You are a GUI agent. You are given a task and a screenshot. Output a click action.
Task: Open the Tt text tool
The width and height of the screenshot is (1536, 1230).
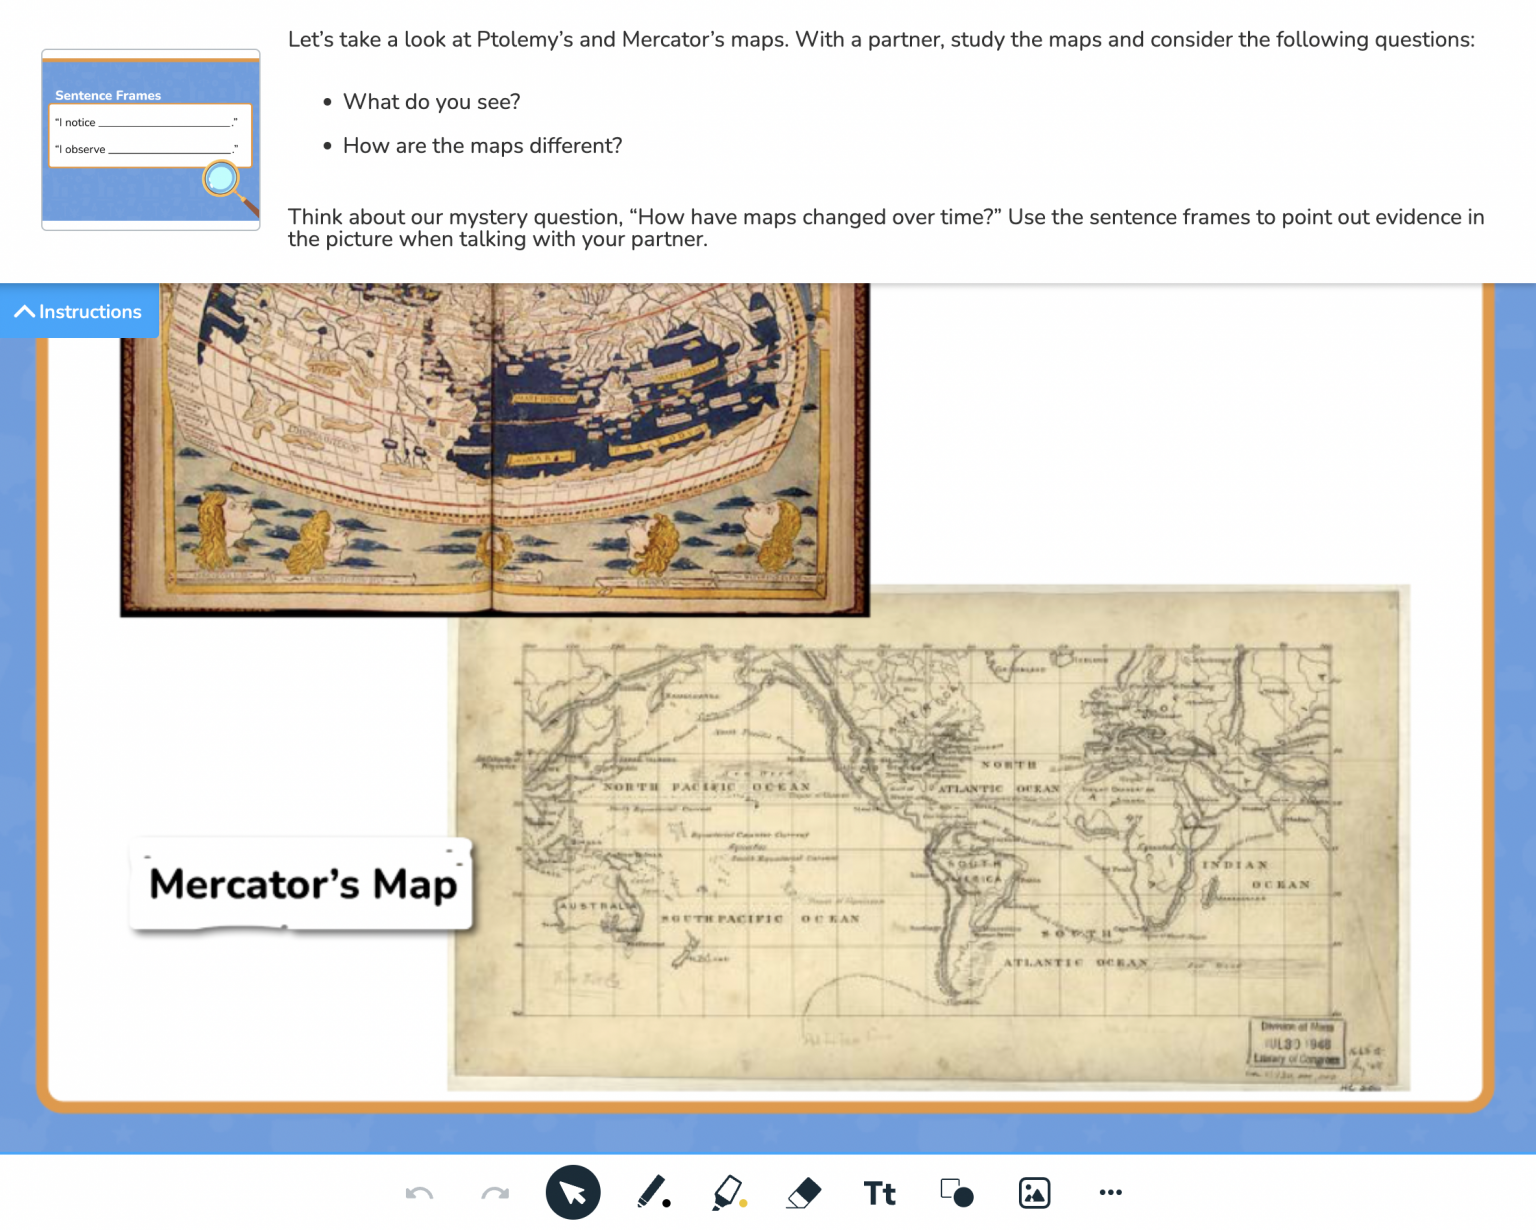tap(879, 1192)
